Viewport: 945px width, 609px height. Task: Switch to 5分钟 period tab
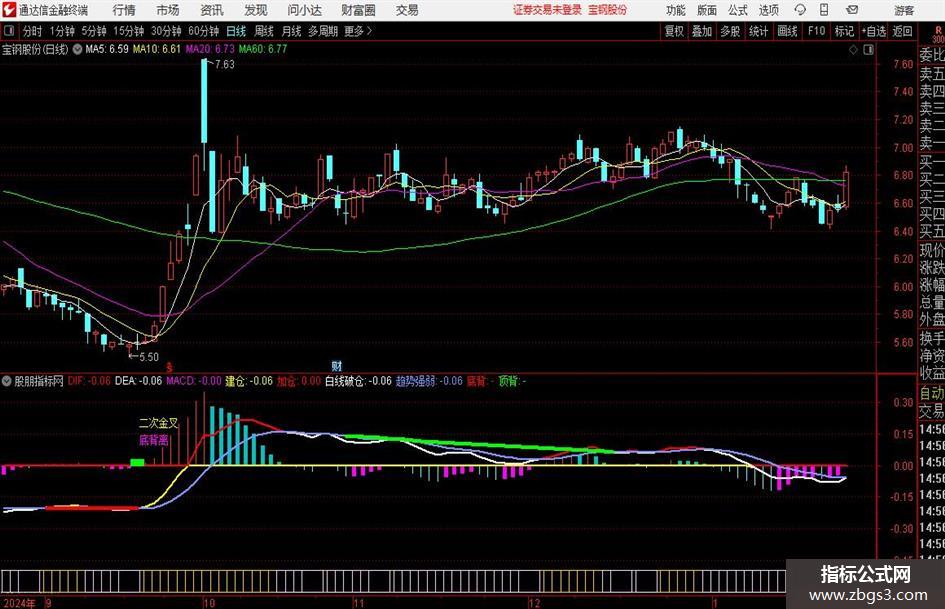pos(94,31)
